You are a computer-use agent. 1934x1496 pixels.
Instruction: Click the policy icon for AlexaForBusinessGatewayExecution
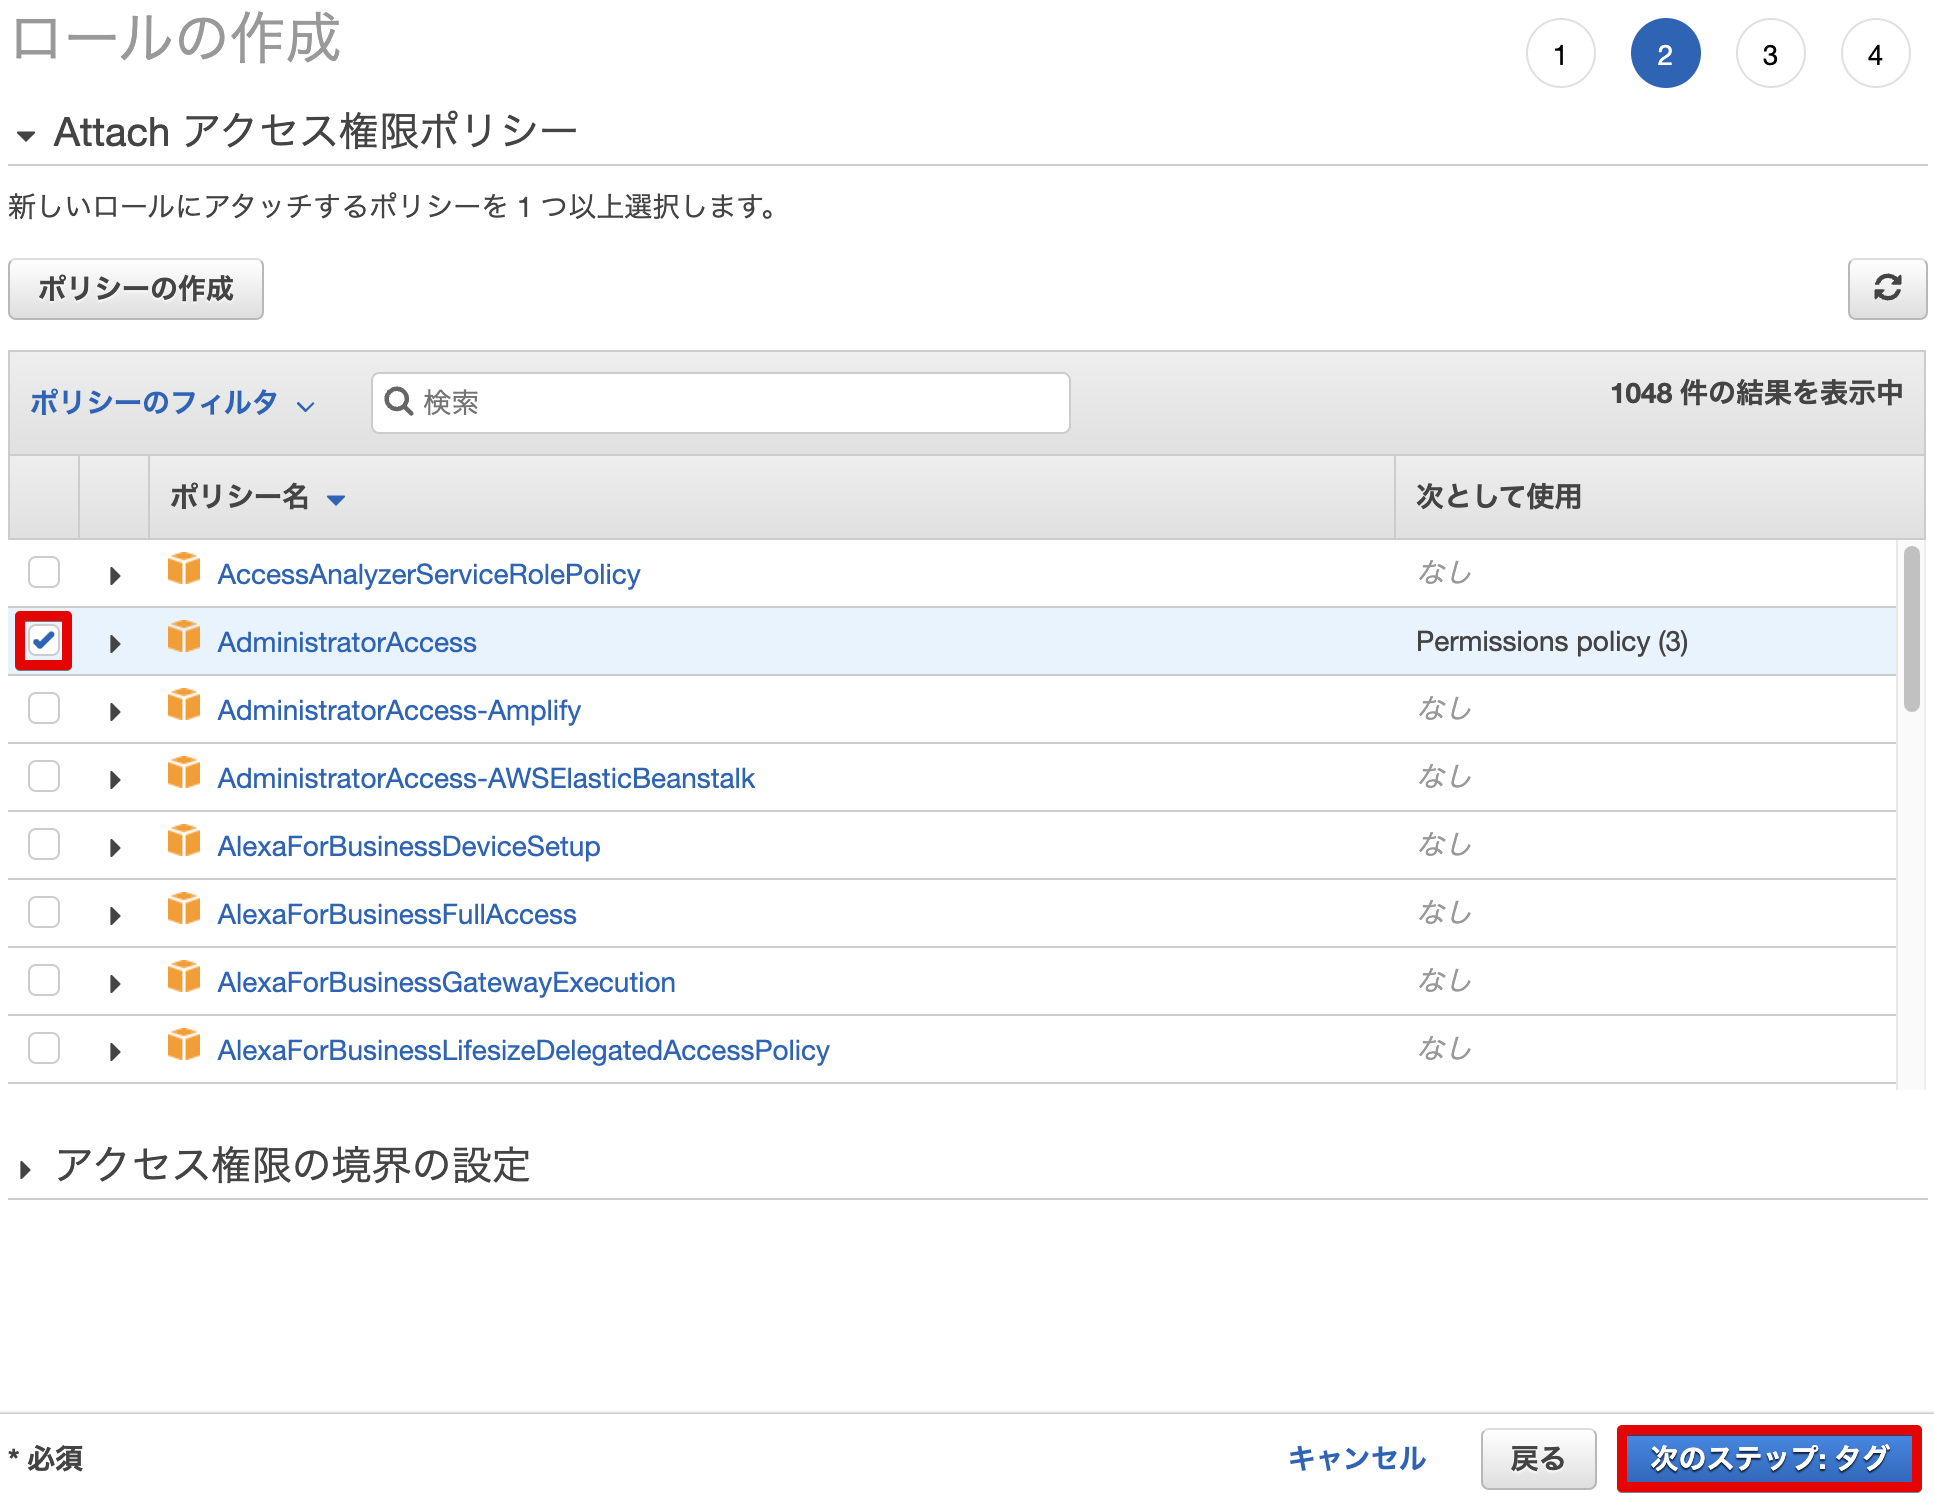coord(185,979)
